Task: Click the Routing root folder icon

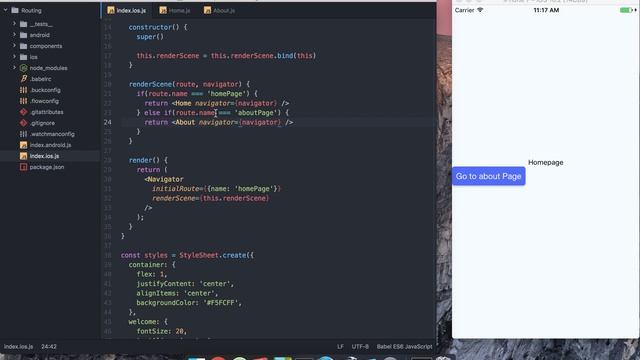Action: click(15, 10)
